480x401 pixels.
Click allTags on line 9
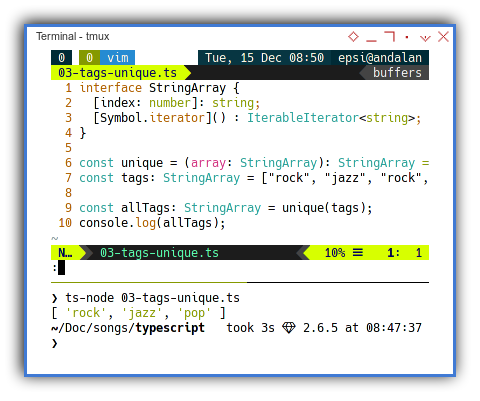tap(145, 208)
